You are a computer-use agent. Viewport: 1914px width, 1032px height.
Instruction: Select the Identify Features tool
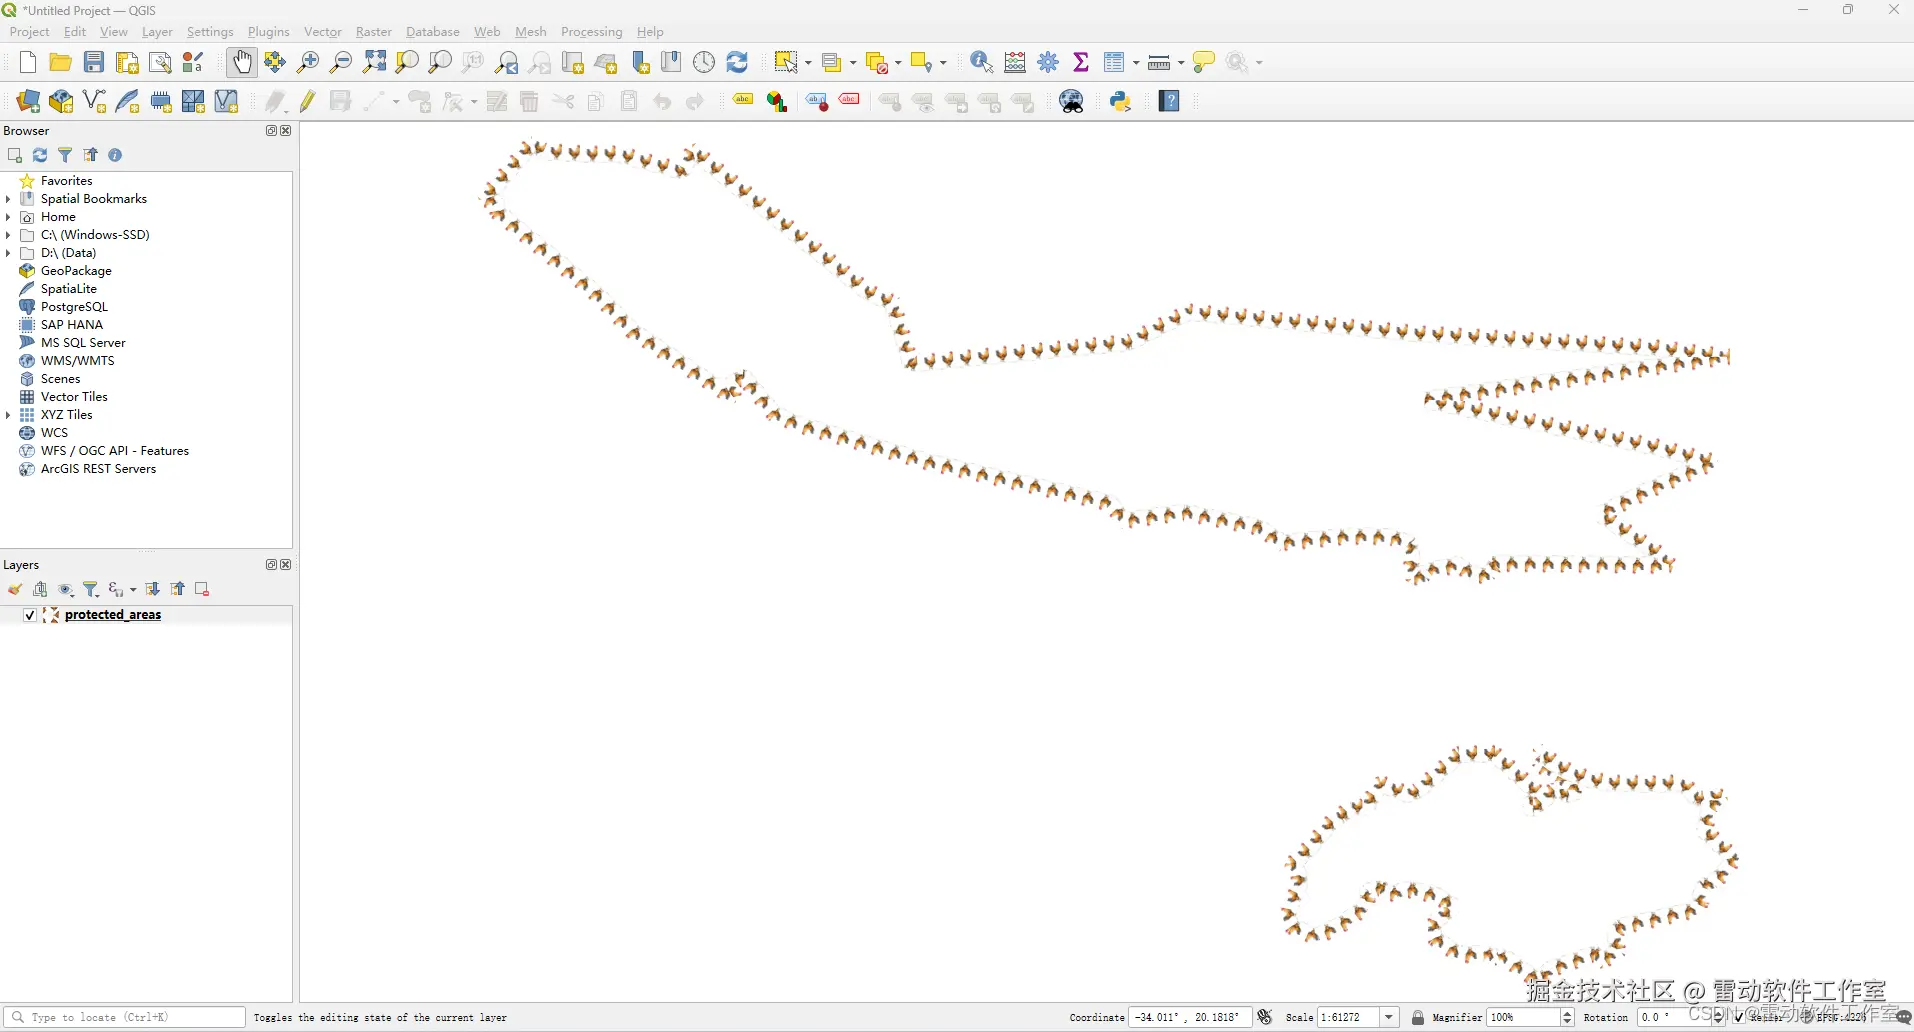pyautogui.click(x=981, y=62)
